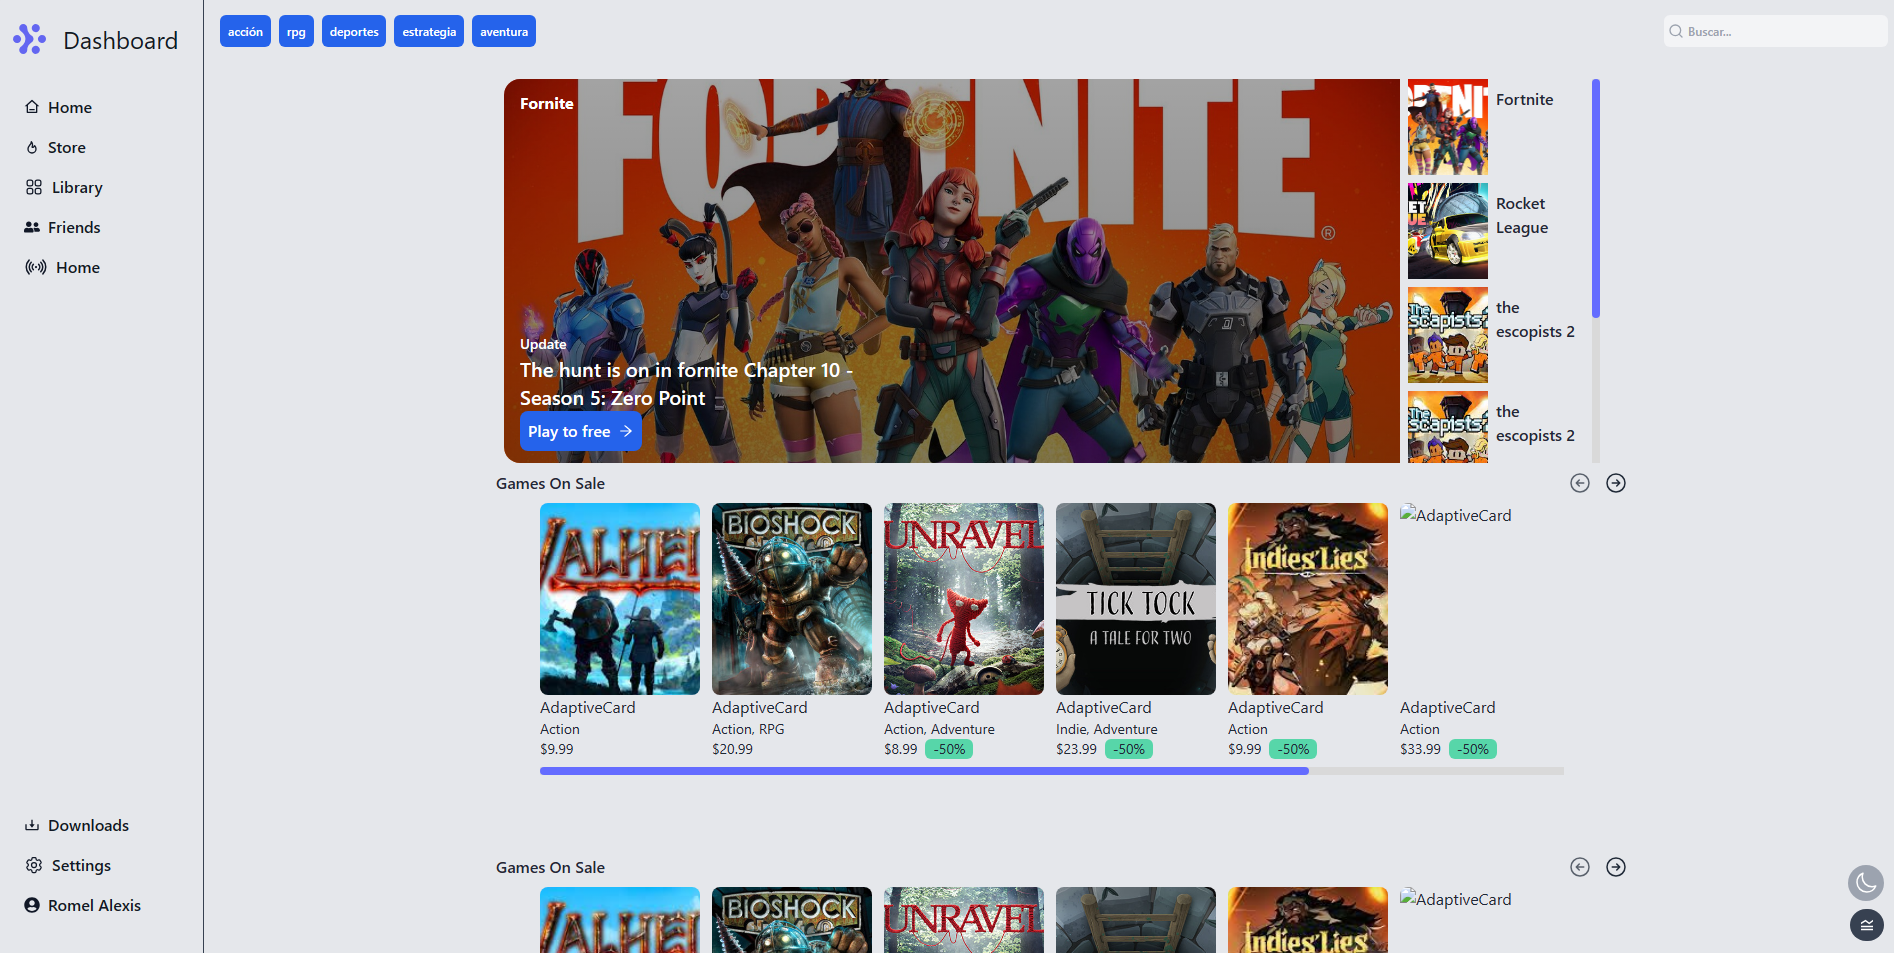This screenshot has height=953, width=1894.
Task: Toggle dark mode with moon icon
Action: (1865, 883)
